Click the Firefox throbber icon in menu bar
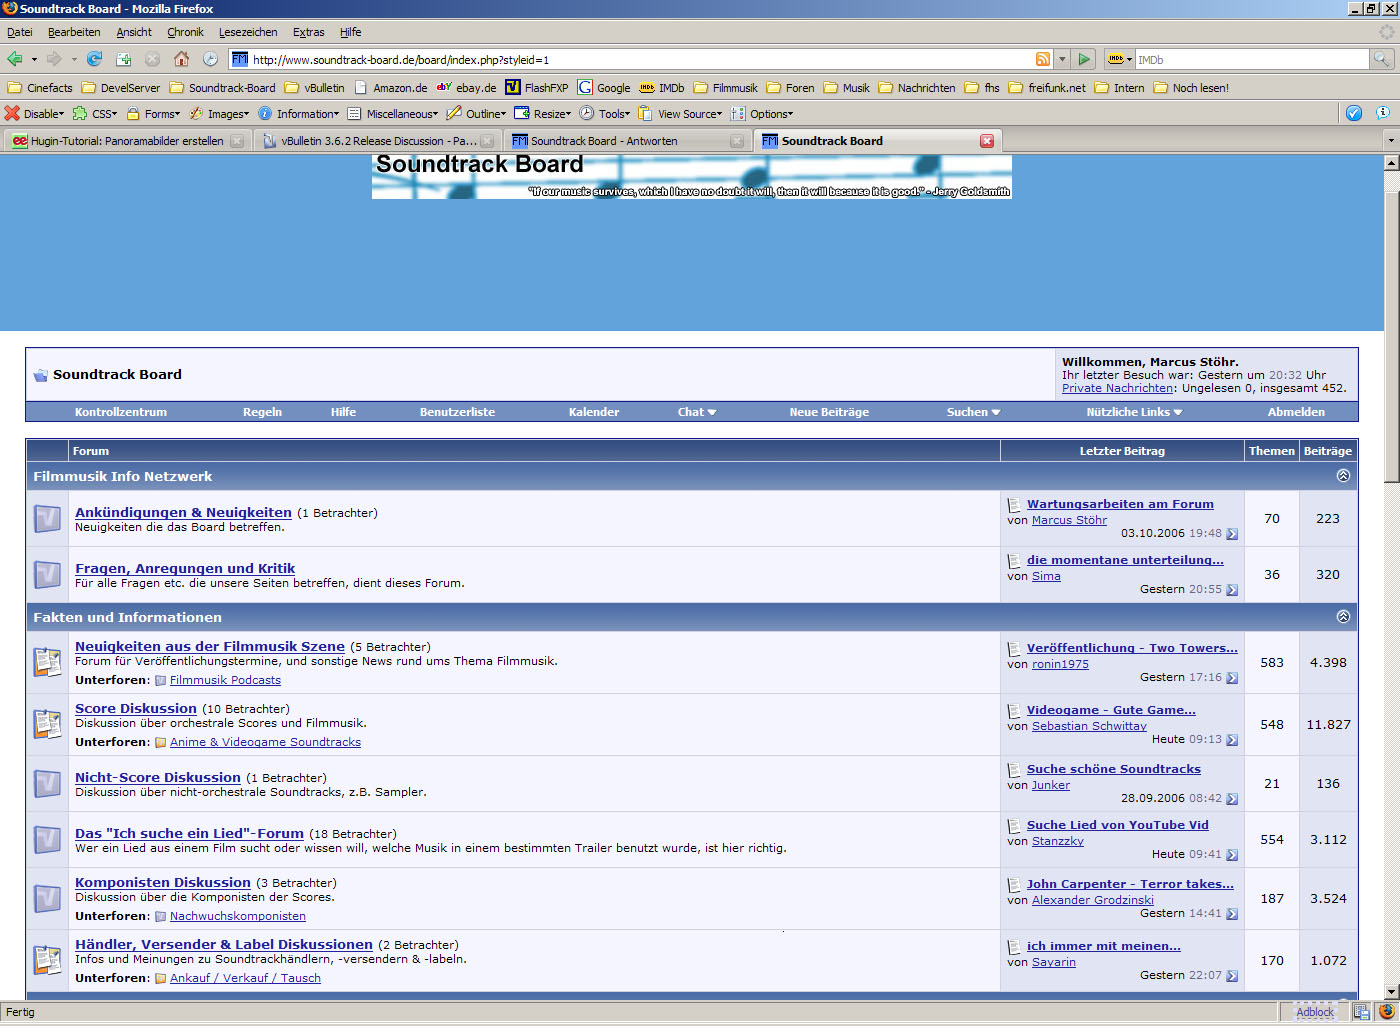This screenshot has height=1026, width=1400. click(x=1386, y=32)
